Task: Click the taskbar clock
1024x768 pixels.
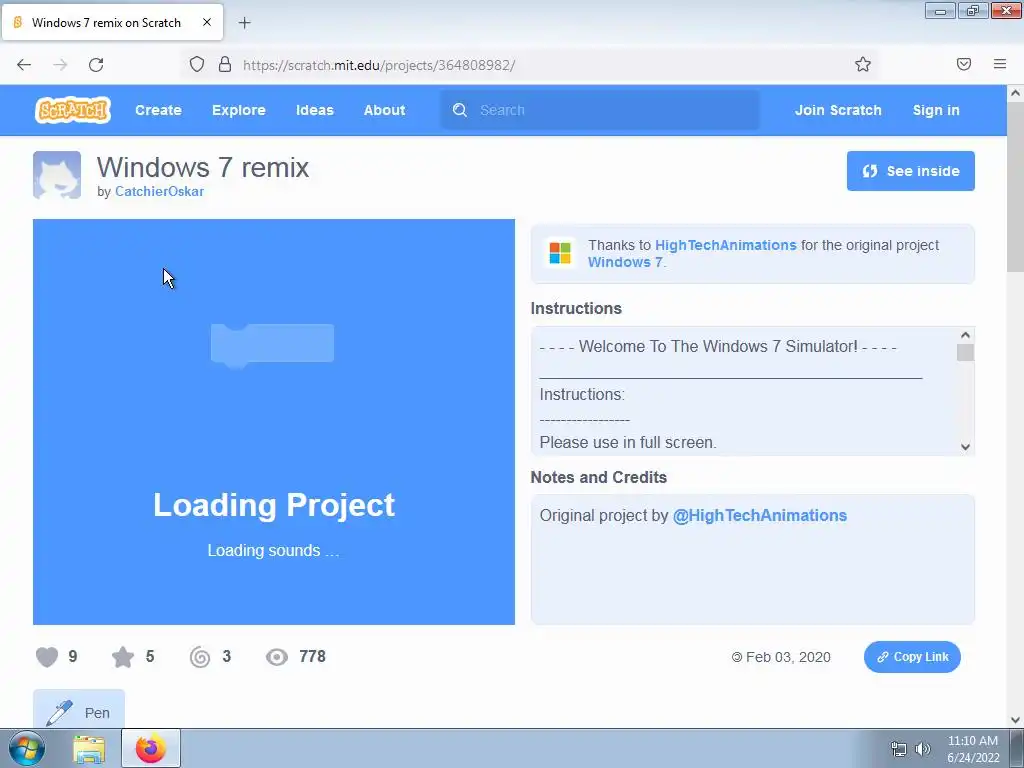Action: (x=973, y=749)
